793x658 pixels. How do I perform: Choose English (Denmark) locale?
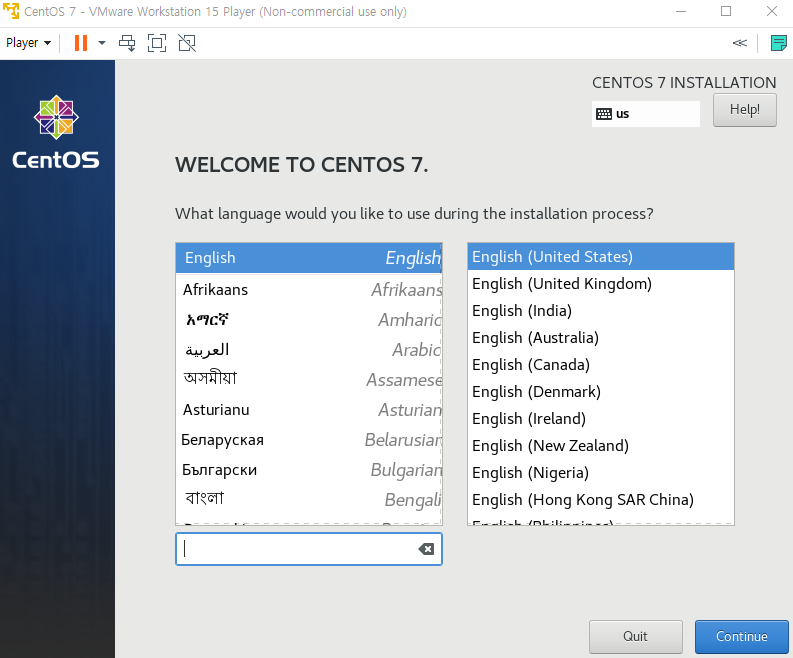[601, 391]
